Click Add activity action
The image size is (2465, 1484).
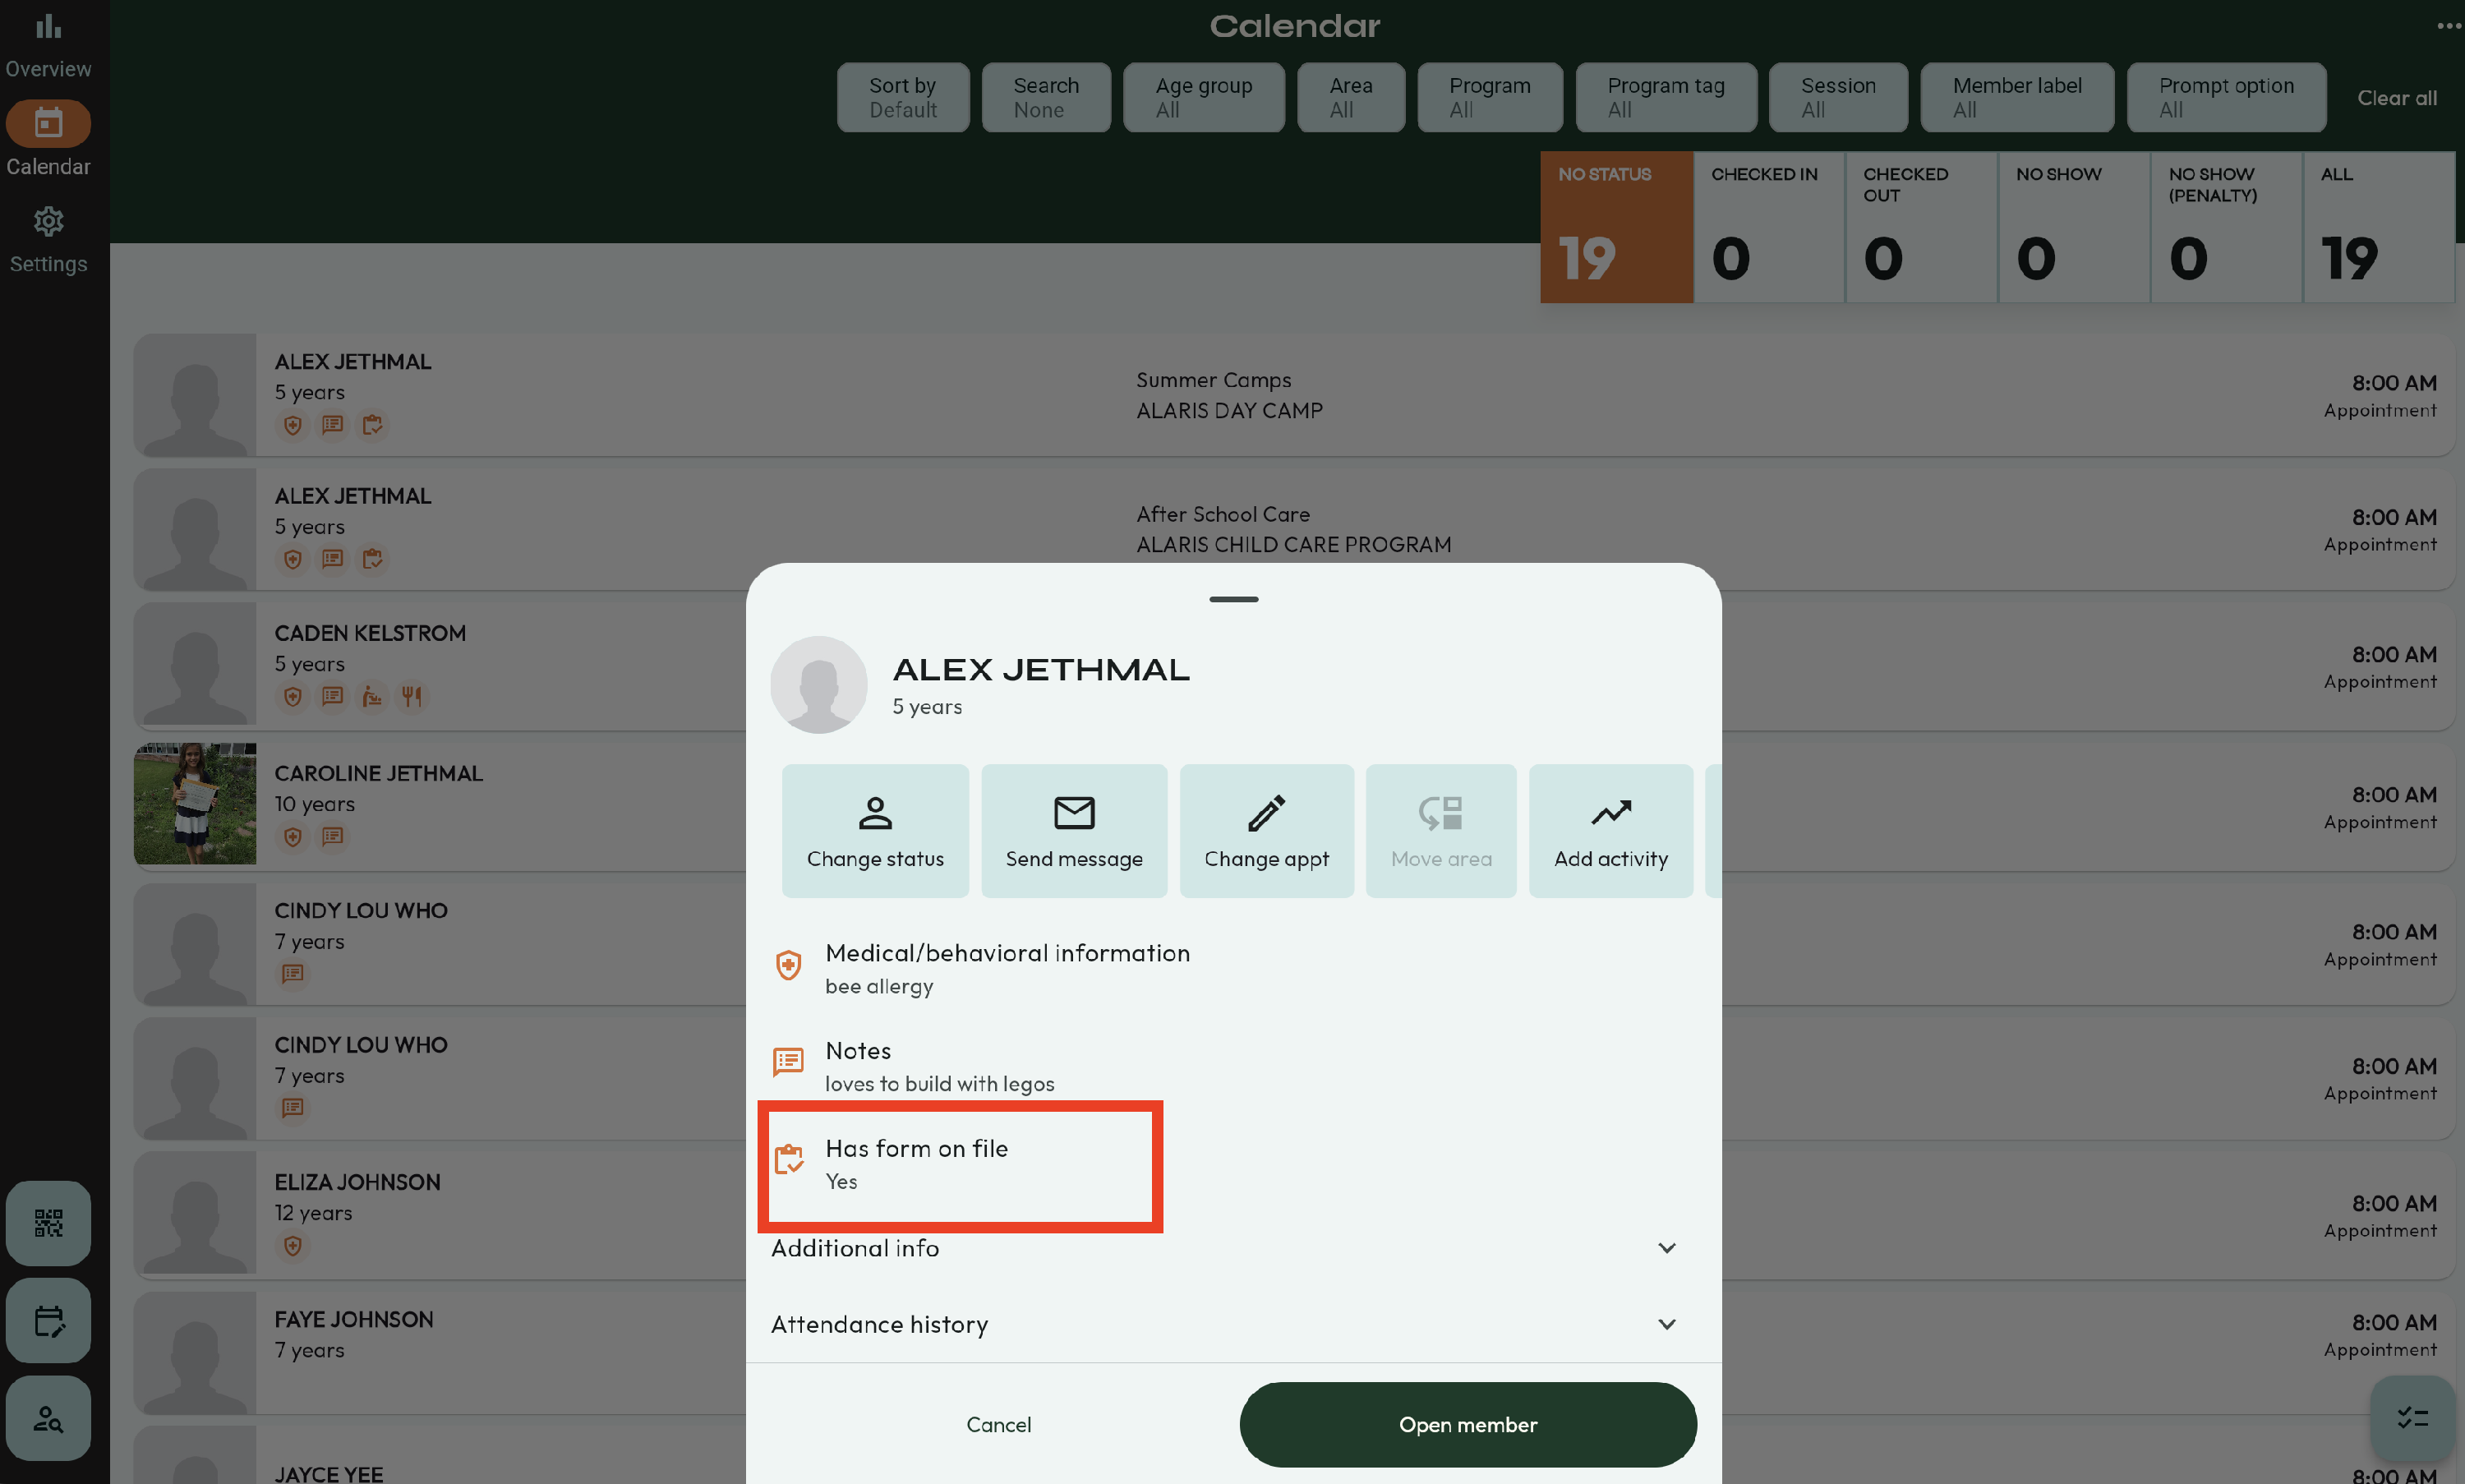click(1610, 831)
